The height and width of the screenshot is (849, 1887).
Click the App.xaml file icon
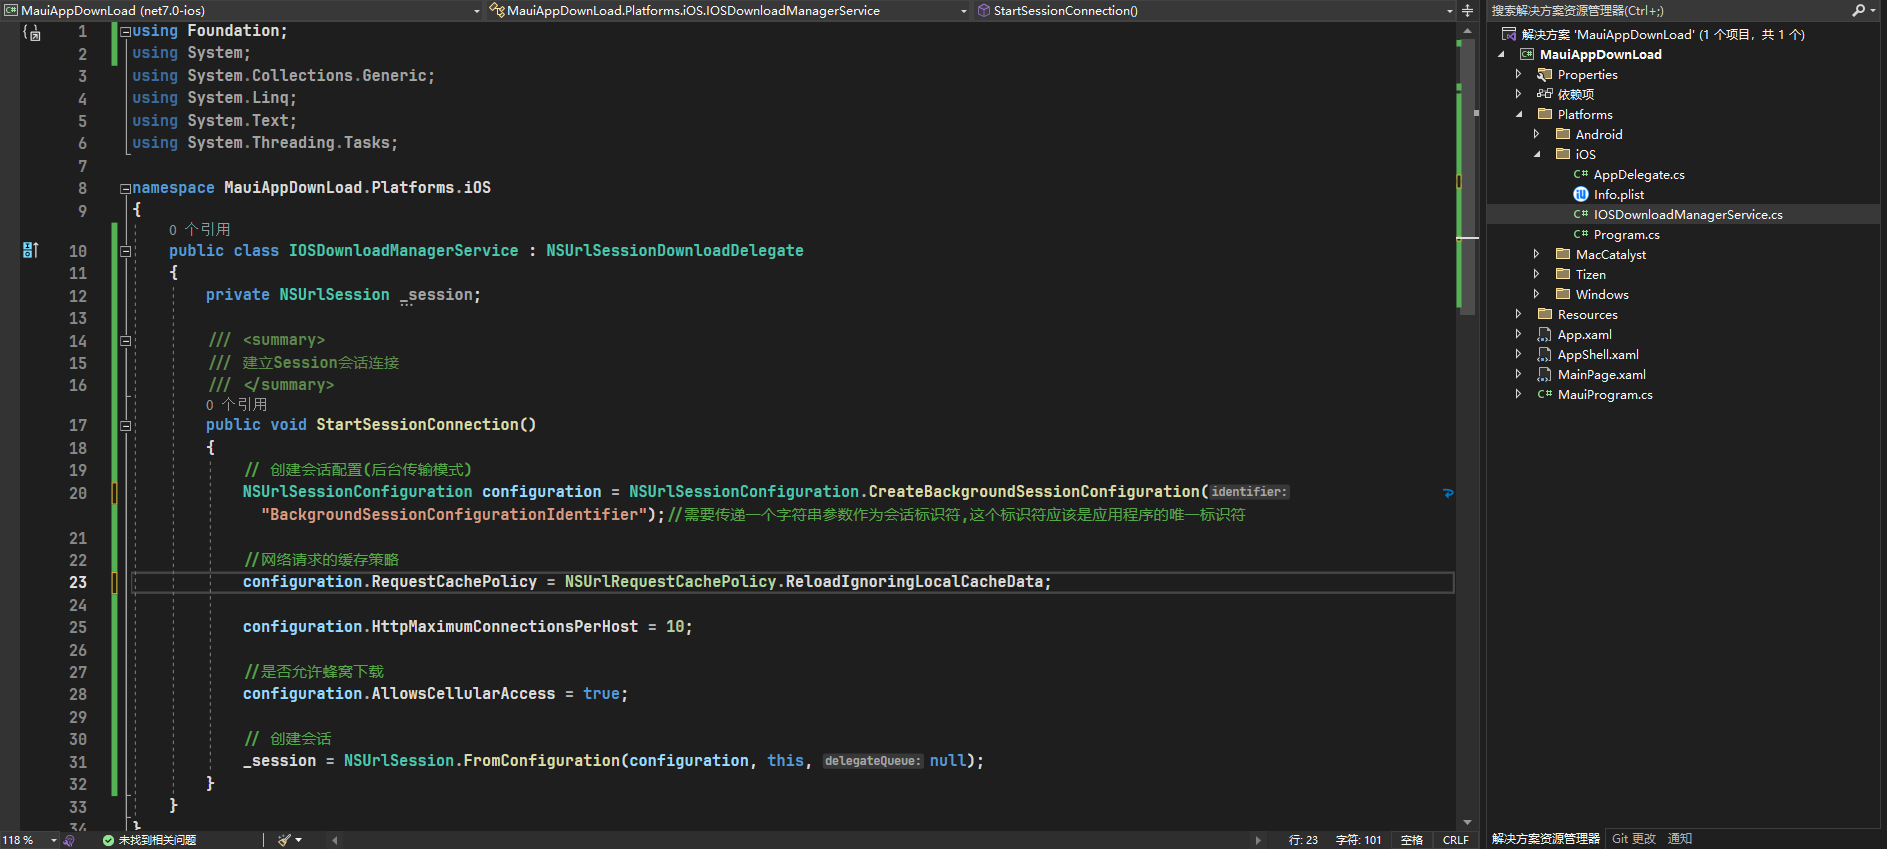[x=1545, y=334]
